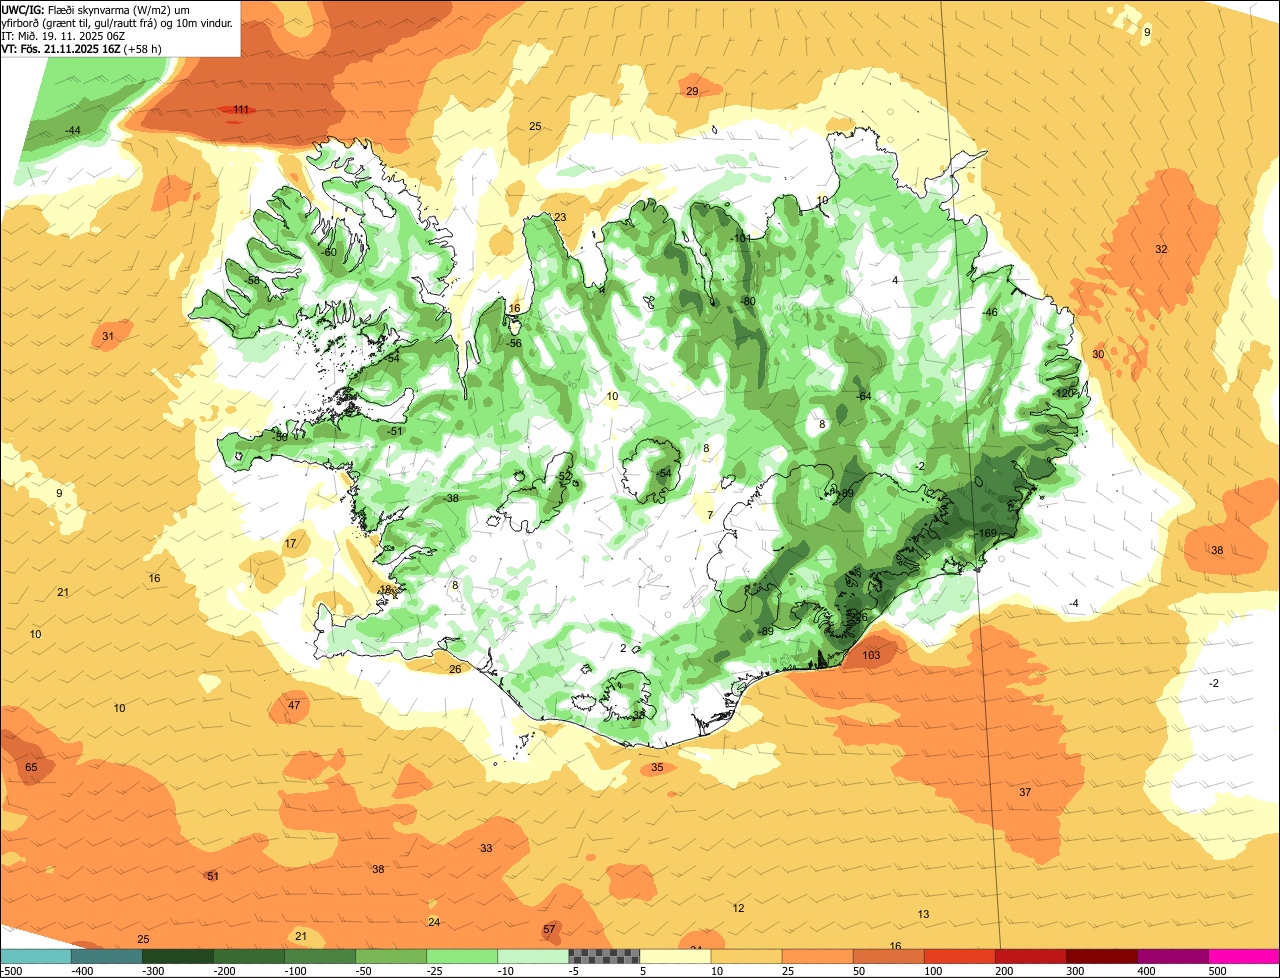Click the darkest green swatch from -300 to -200
This screenshot has width=1280, height=978.
pyautogui.click(x=177, y=956)
